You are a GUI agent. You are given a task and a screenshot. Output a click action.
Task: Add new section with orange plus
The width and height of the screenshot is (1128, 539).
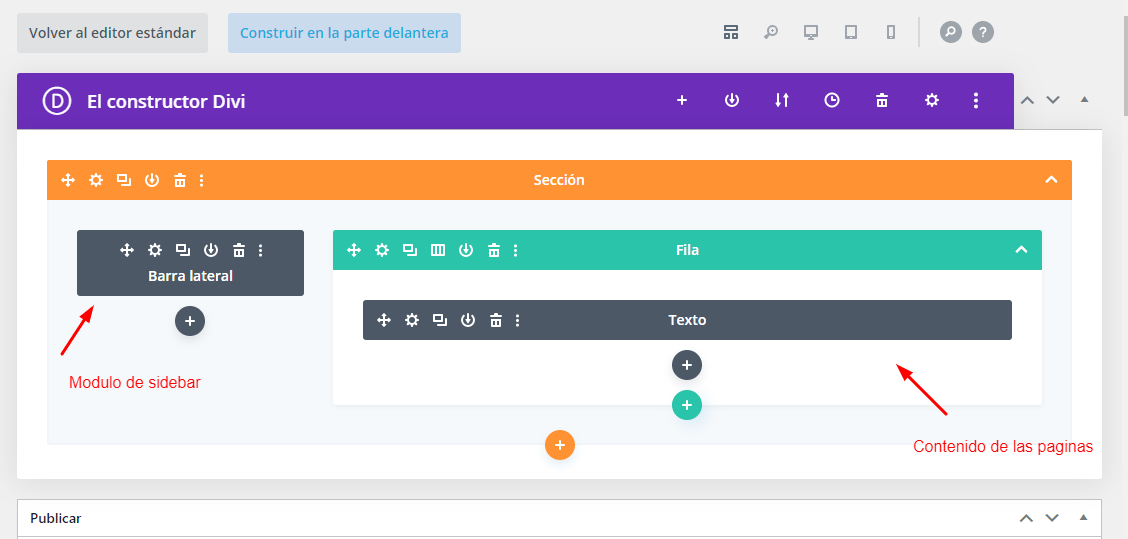pos(560,445)
